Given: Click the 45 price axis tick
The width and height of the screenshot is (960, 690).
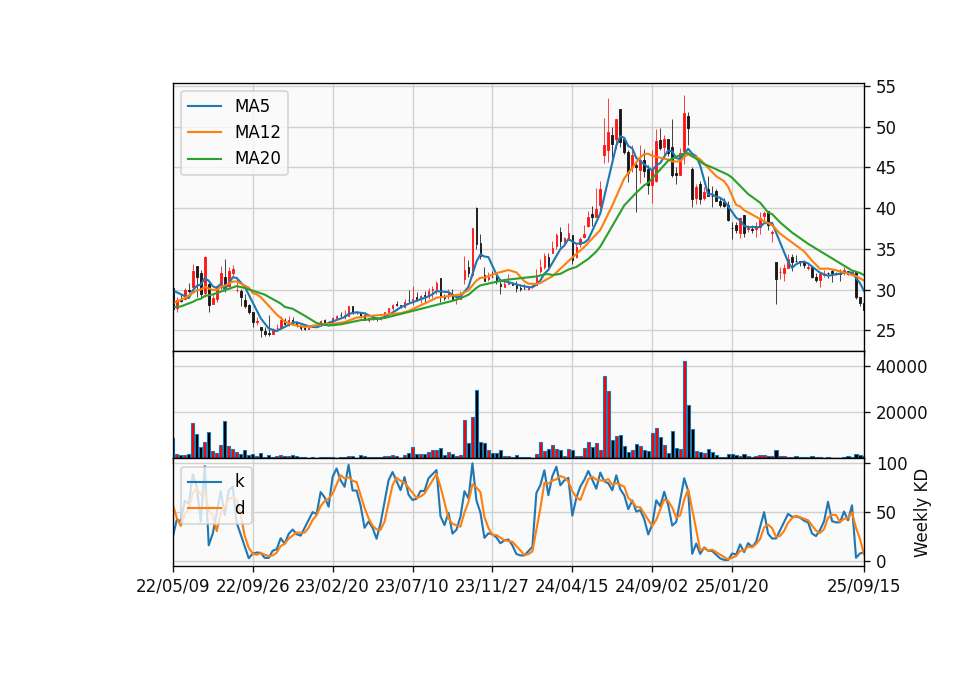Looking at the screenshot, I should click(885, 168).
